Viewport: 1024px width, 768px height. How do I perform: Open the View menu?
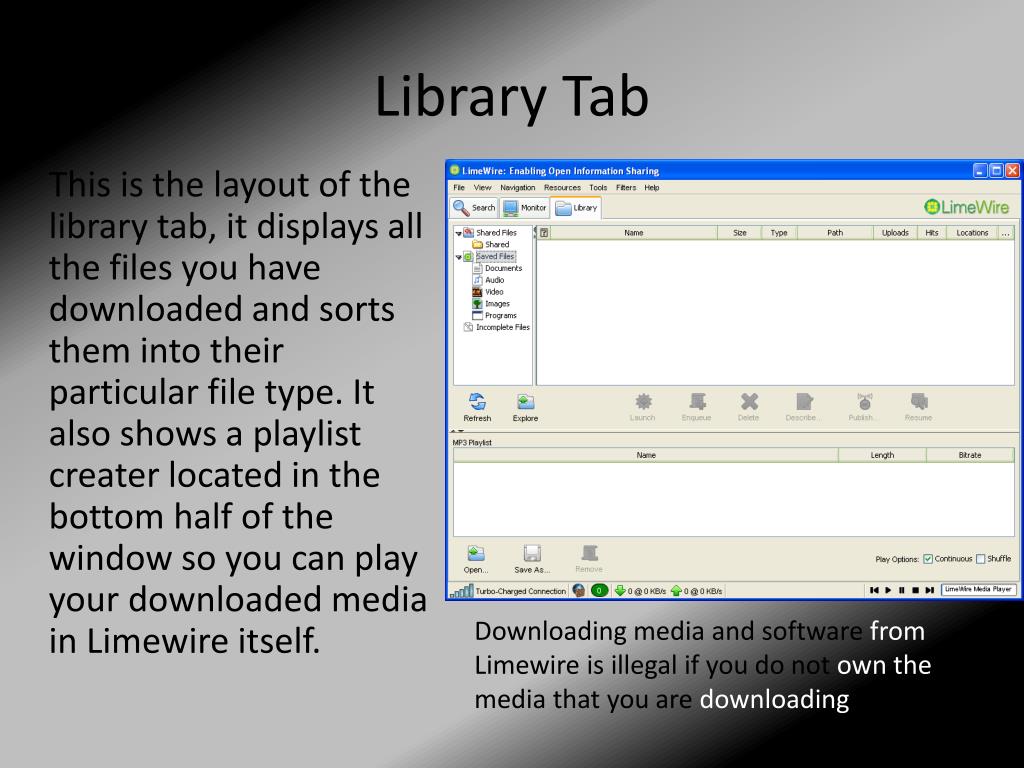483,187
